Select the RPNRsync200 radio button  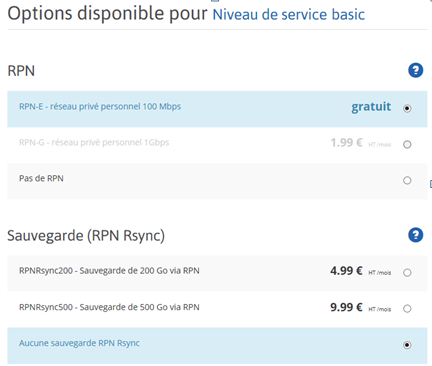407,273
